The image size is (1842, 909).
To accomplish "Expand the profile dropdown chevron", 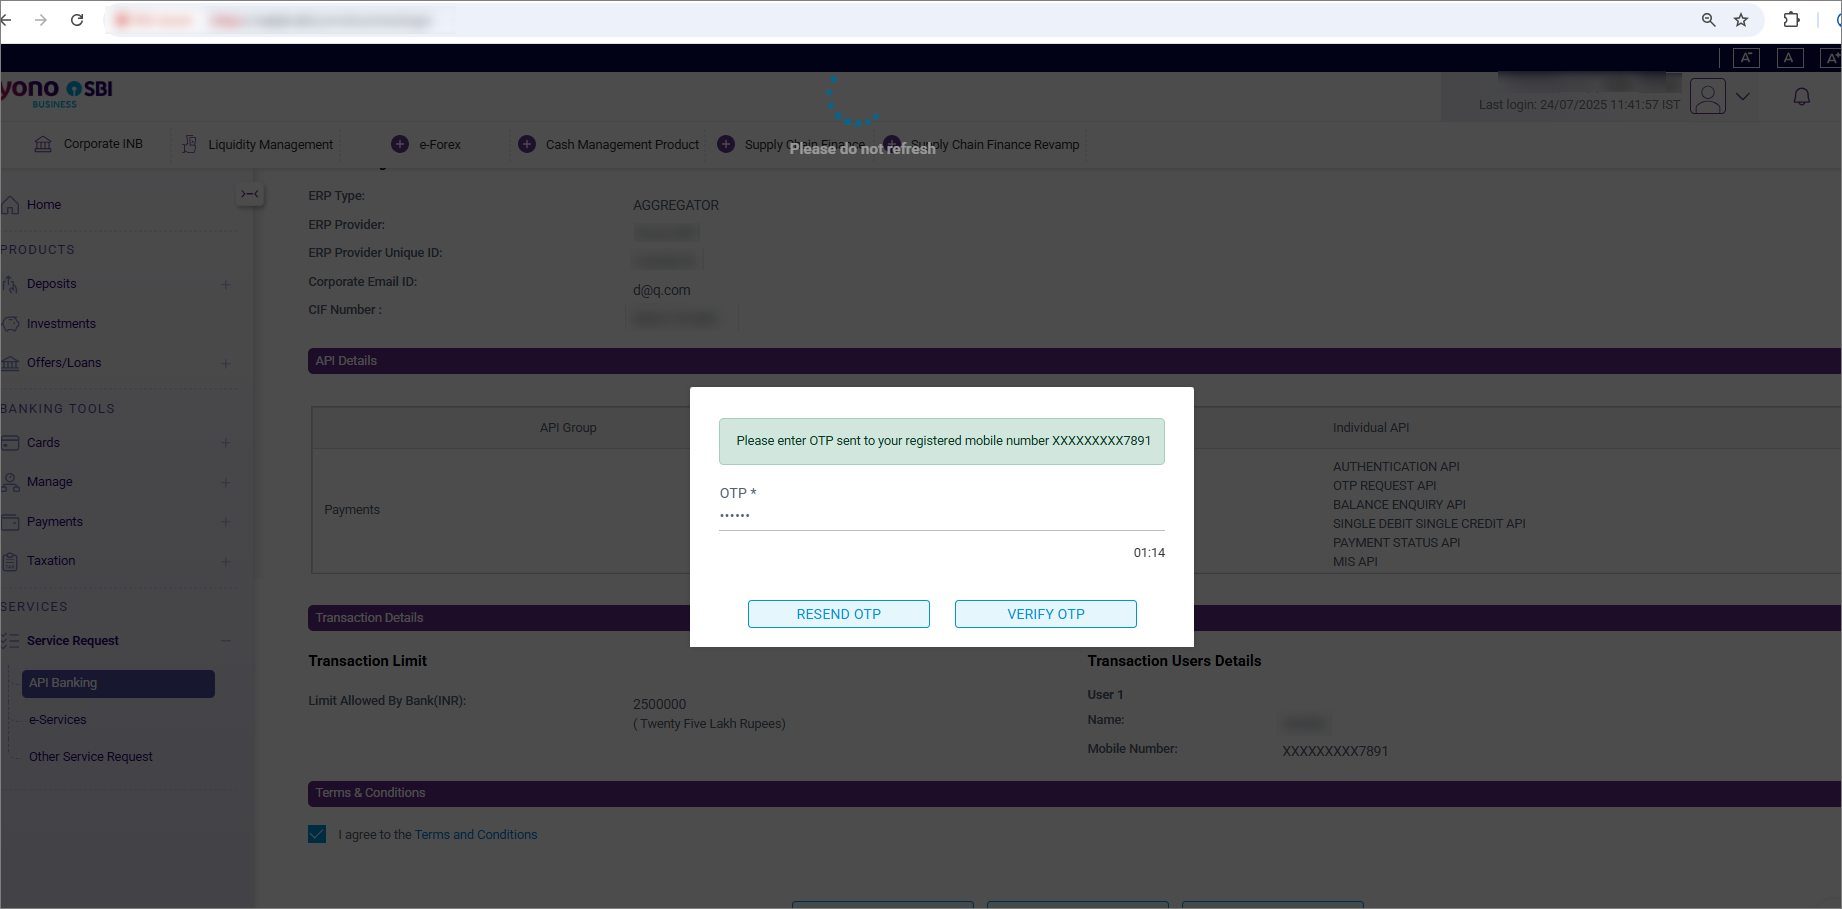I will (x=1743, y=97).
